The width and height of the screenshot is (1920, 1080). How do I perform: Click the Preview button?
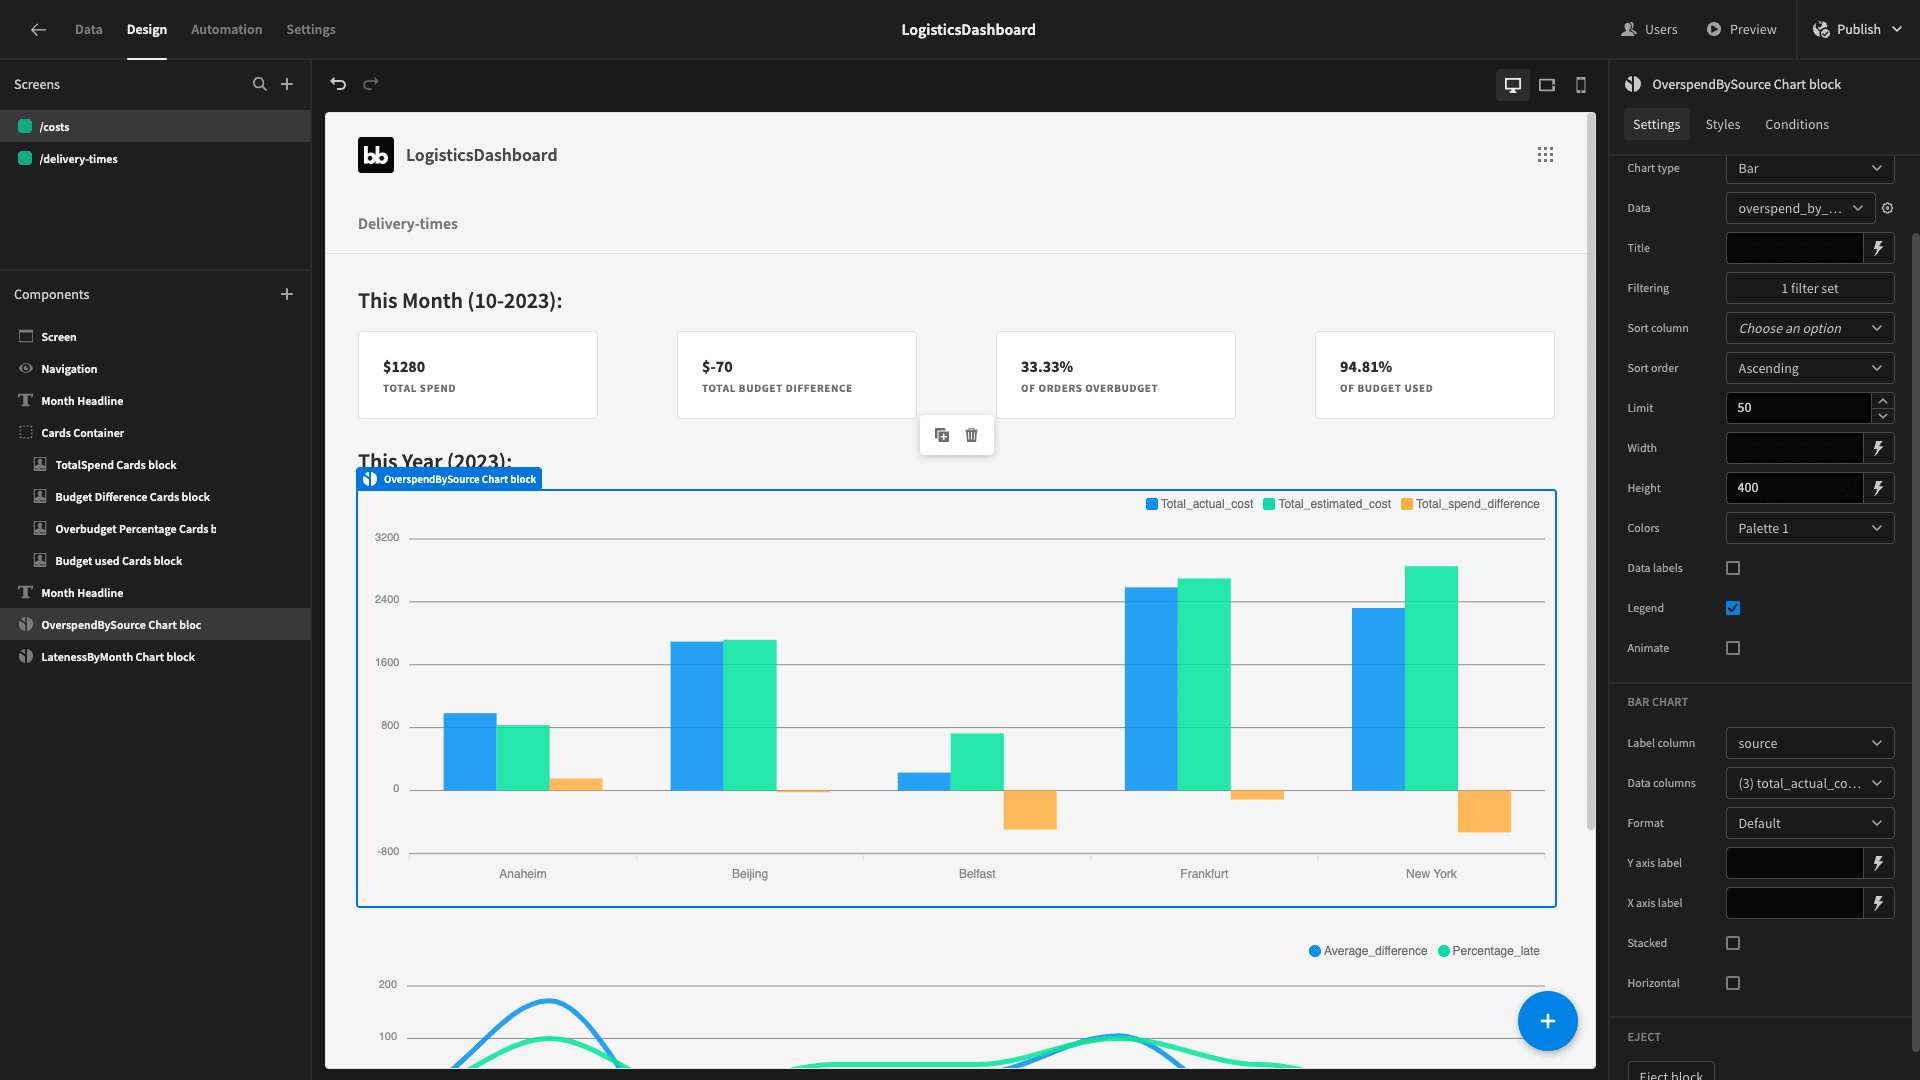(x=1741, y=30)
